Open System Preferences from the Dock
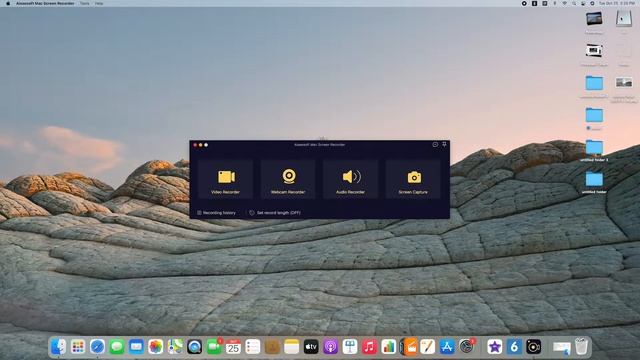 pyautogui.click(x=467, y=347)
